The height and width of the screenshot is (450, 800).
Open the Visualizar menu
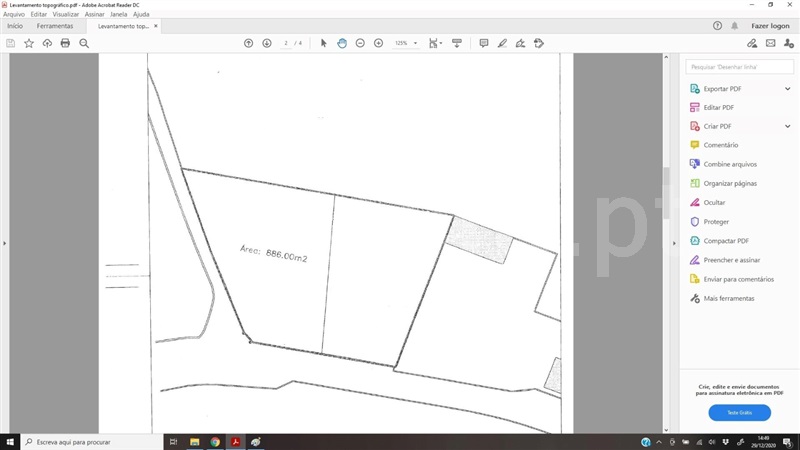pyautogui.click(x=66, y=14)
